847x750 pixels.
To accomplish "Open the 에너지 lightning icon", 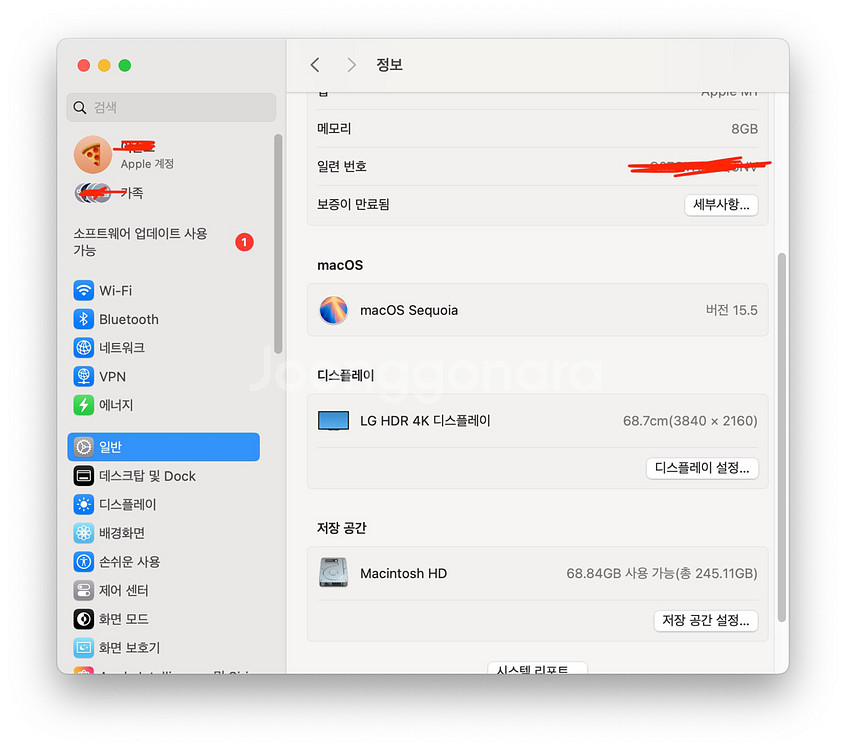I will (x=83, y=405).
